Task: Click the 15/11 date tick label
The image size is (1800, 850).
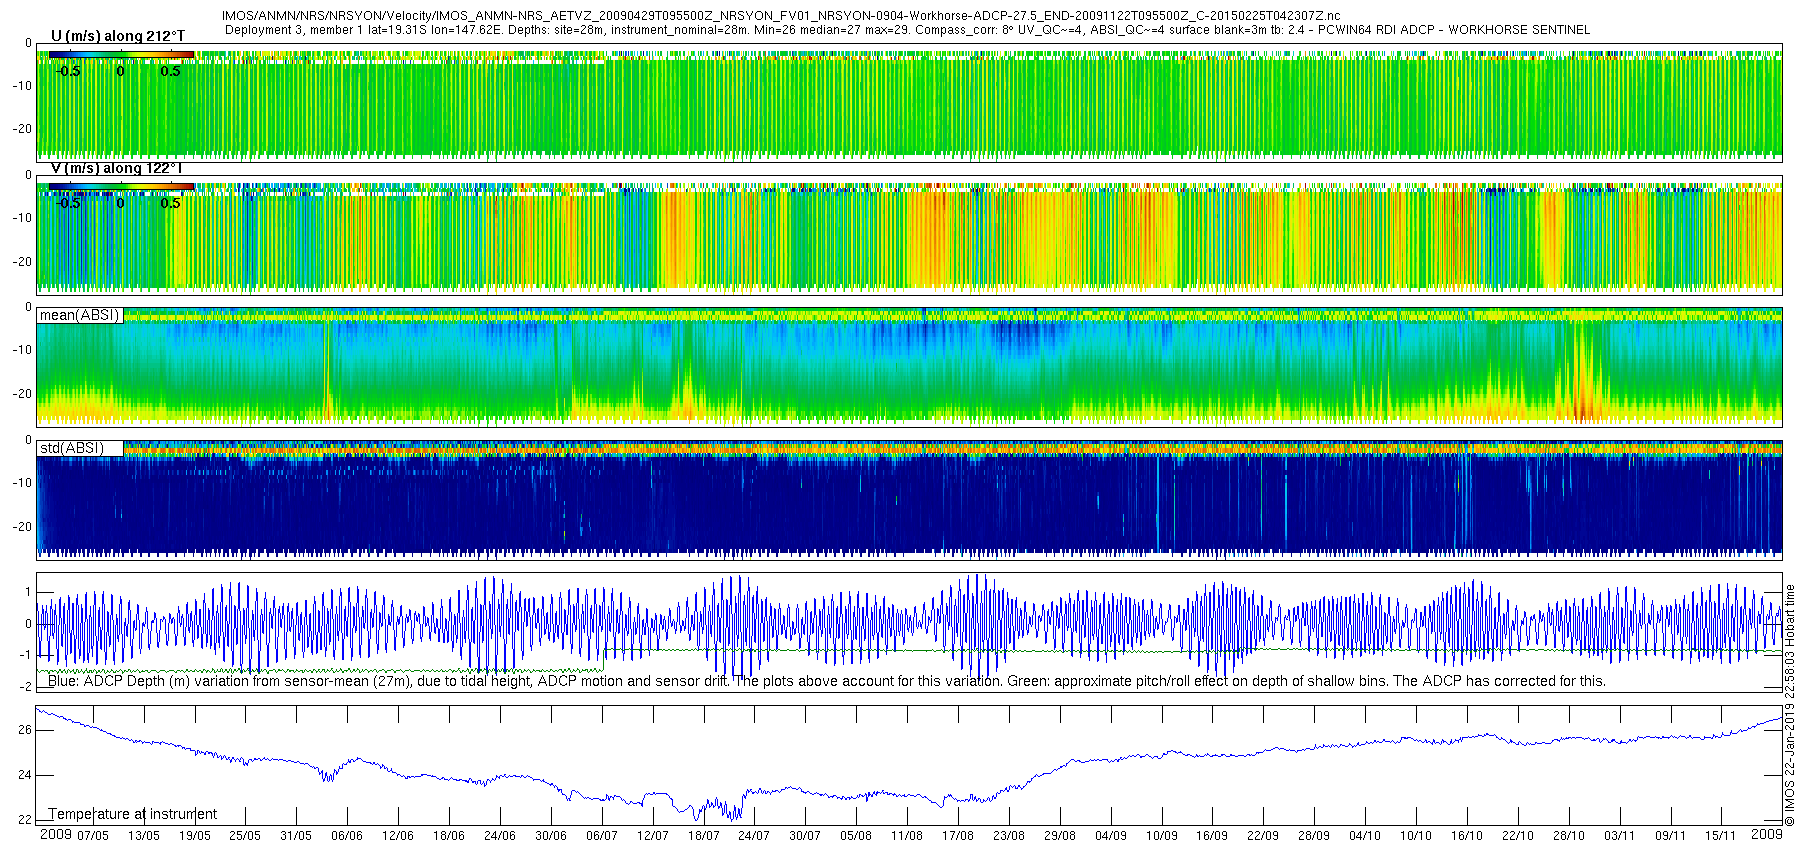Action: click(x=1721, y=836)
